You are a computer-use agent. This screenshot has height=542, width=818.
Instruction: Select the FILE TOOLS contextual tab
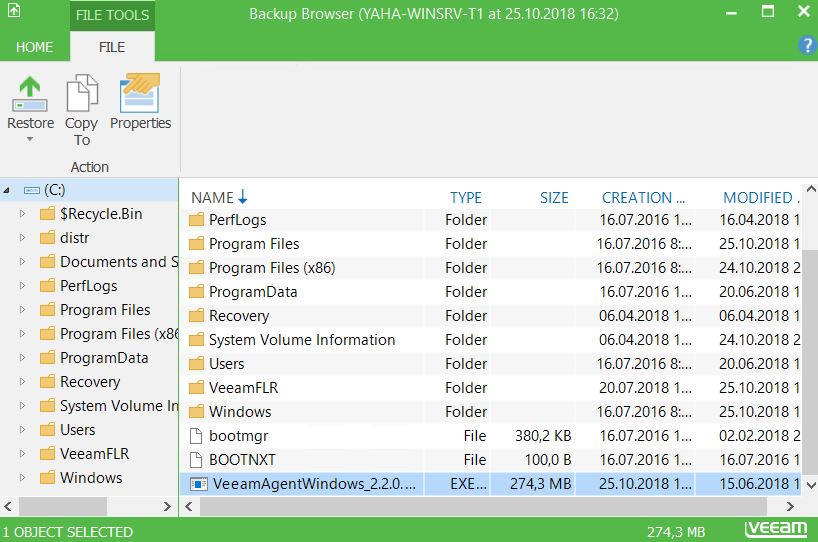pyautogui.click(x=112, y=15)
